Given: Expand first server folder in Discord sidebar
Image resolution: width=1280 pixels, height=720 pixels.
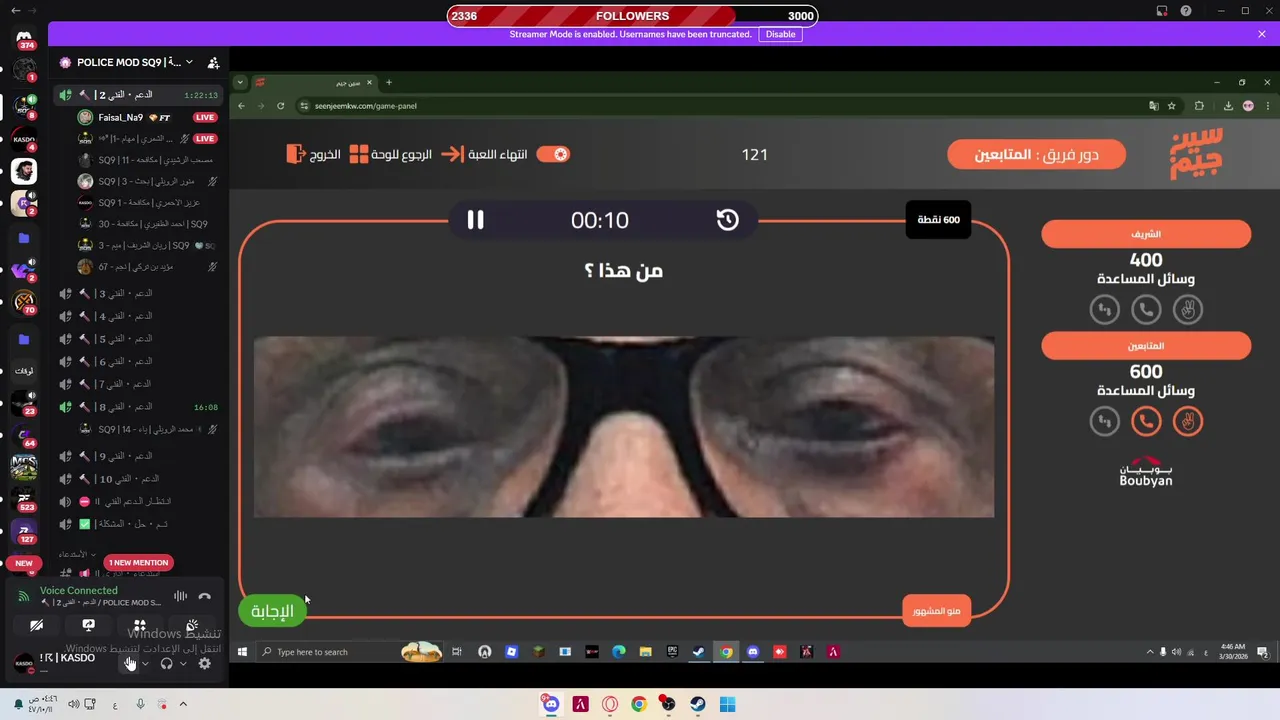Looking at the screenshot, I should 24,238.
